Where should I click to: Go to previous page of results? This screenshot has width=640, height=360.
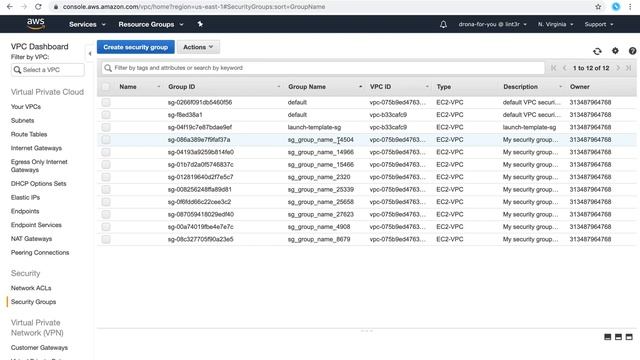[564, 68]
